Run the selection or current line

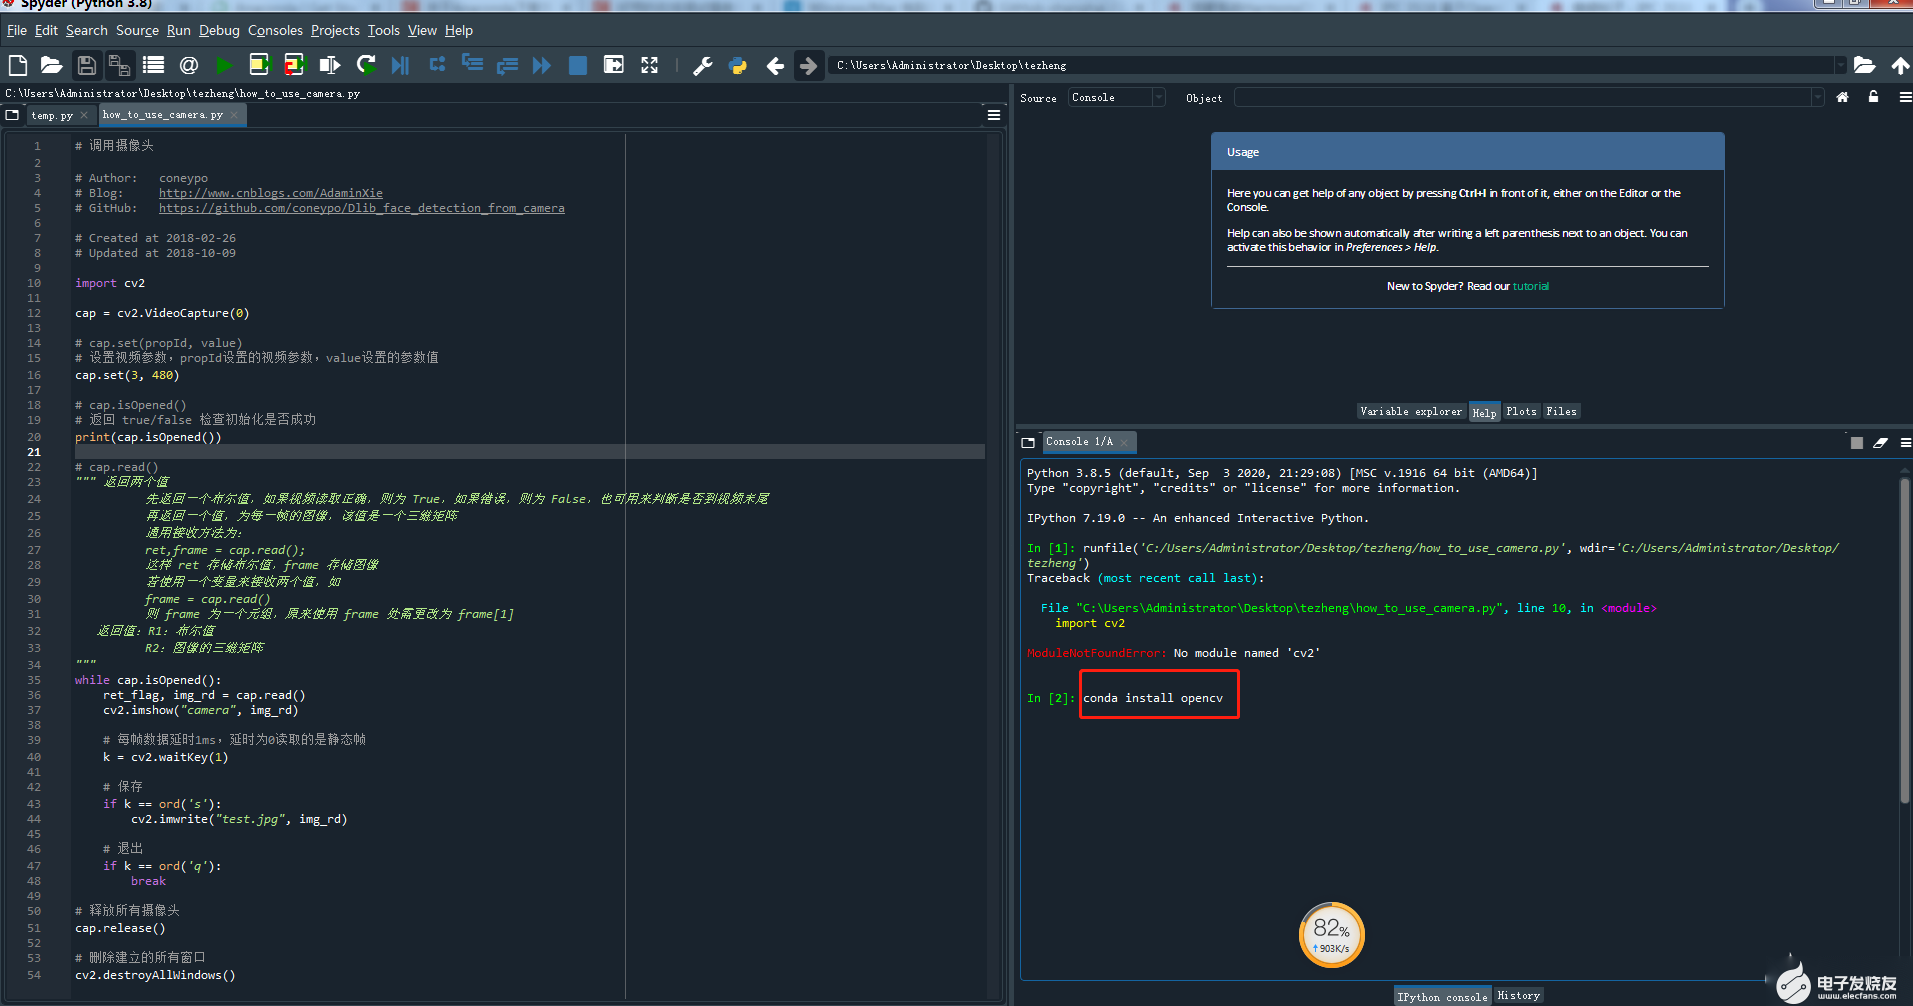pyautogui.click(x=329, y=66)
